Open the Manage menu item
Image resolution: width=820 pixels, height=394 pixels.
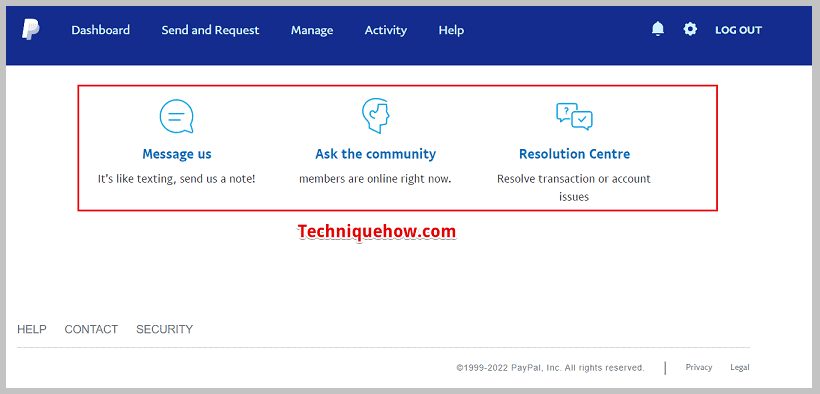[x=312, y=31]
